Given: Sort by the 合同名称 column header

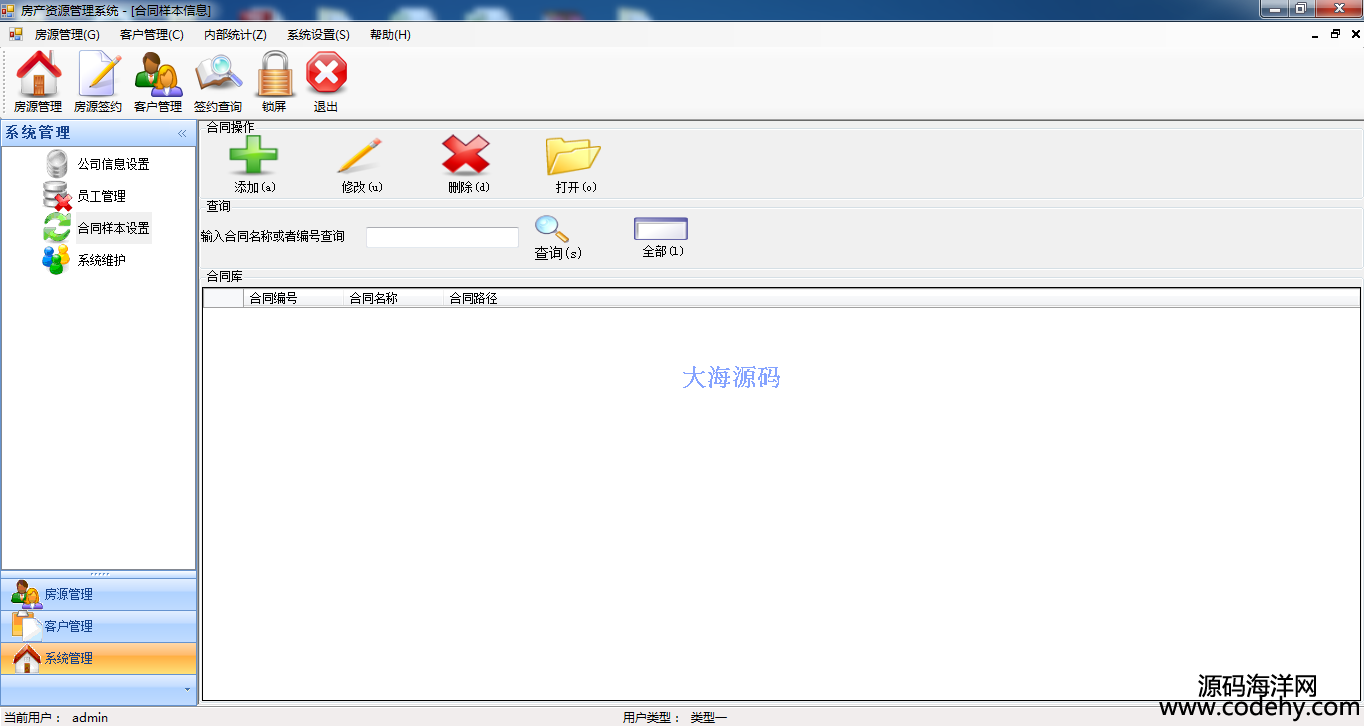Looking at the screenshot, I should click(392, 298).
